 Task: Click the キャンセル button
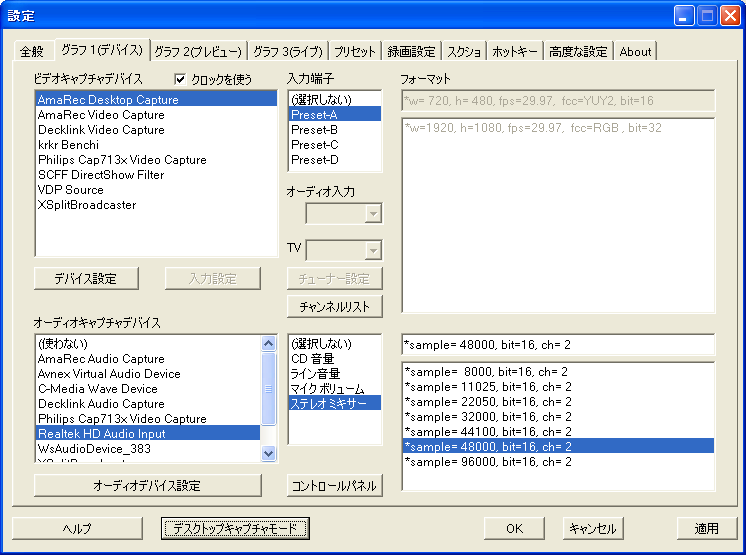(593, 528)
